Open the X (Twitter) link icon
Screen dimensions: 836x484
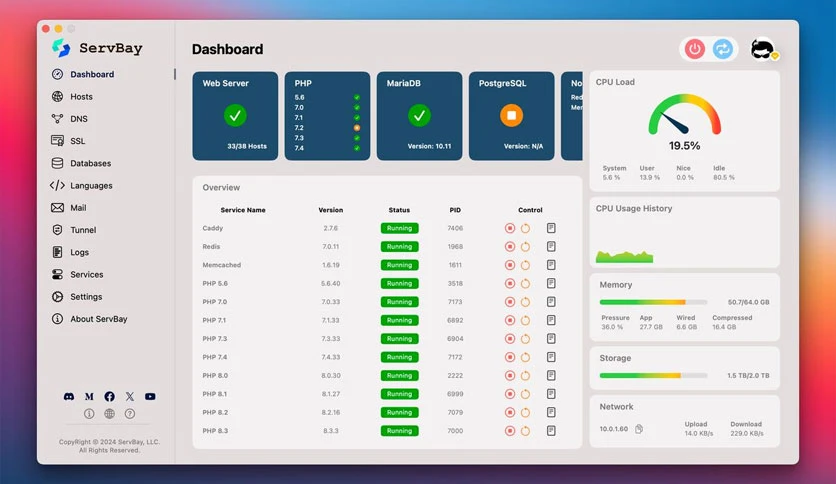pos(130,397)
